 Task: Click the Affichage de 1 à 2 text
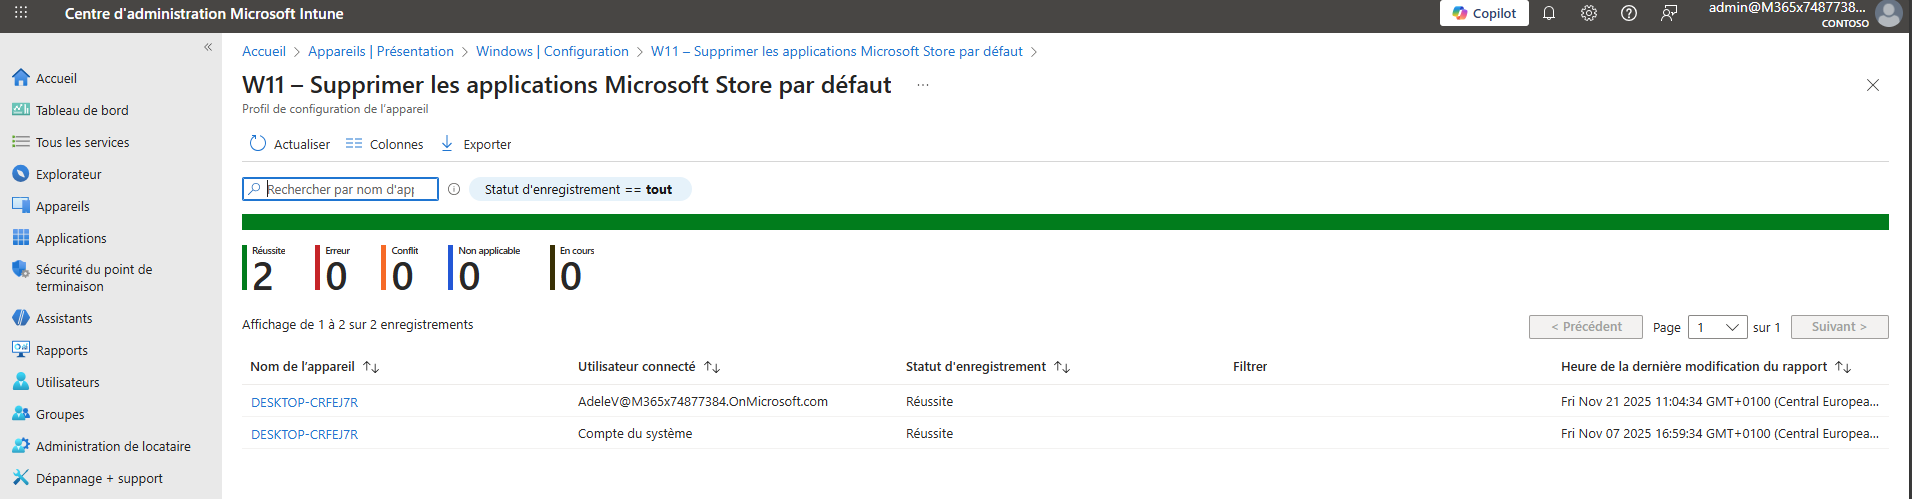[358, 324]
